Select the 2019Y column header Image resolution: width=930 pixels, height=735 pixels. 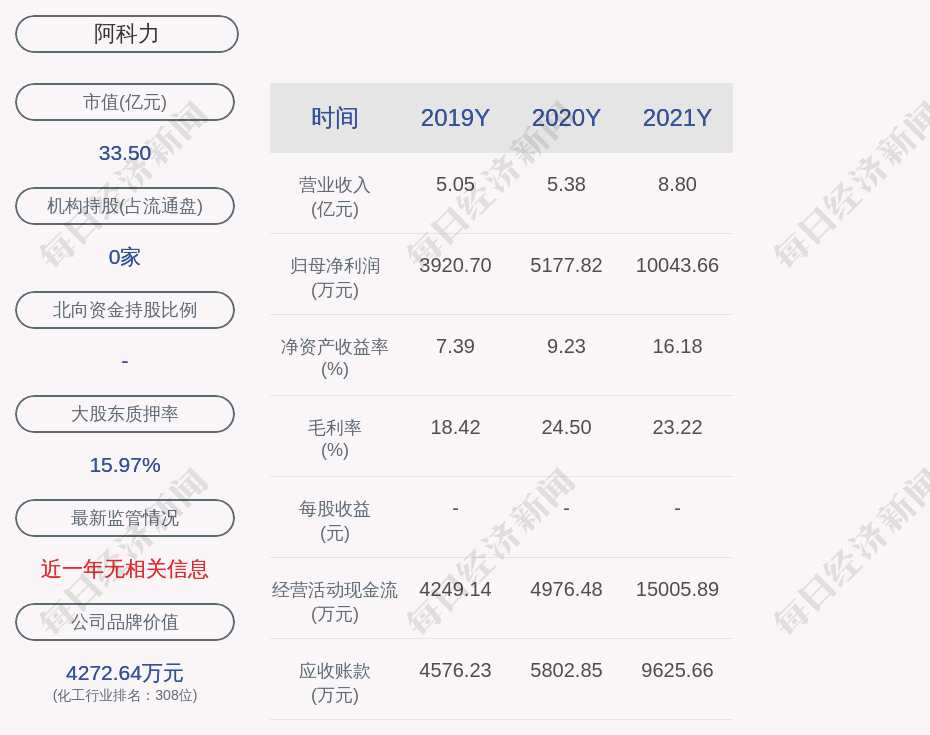pyautogui.click(x=455, y=118)
